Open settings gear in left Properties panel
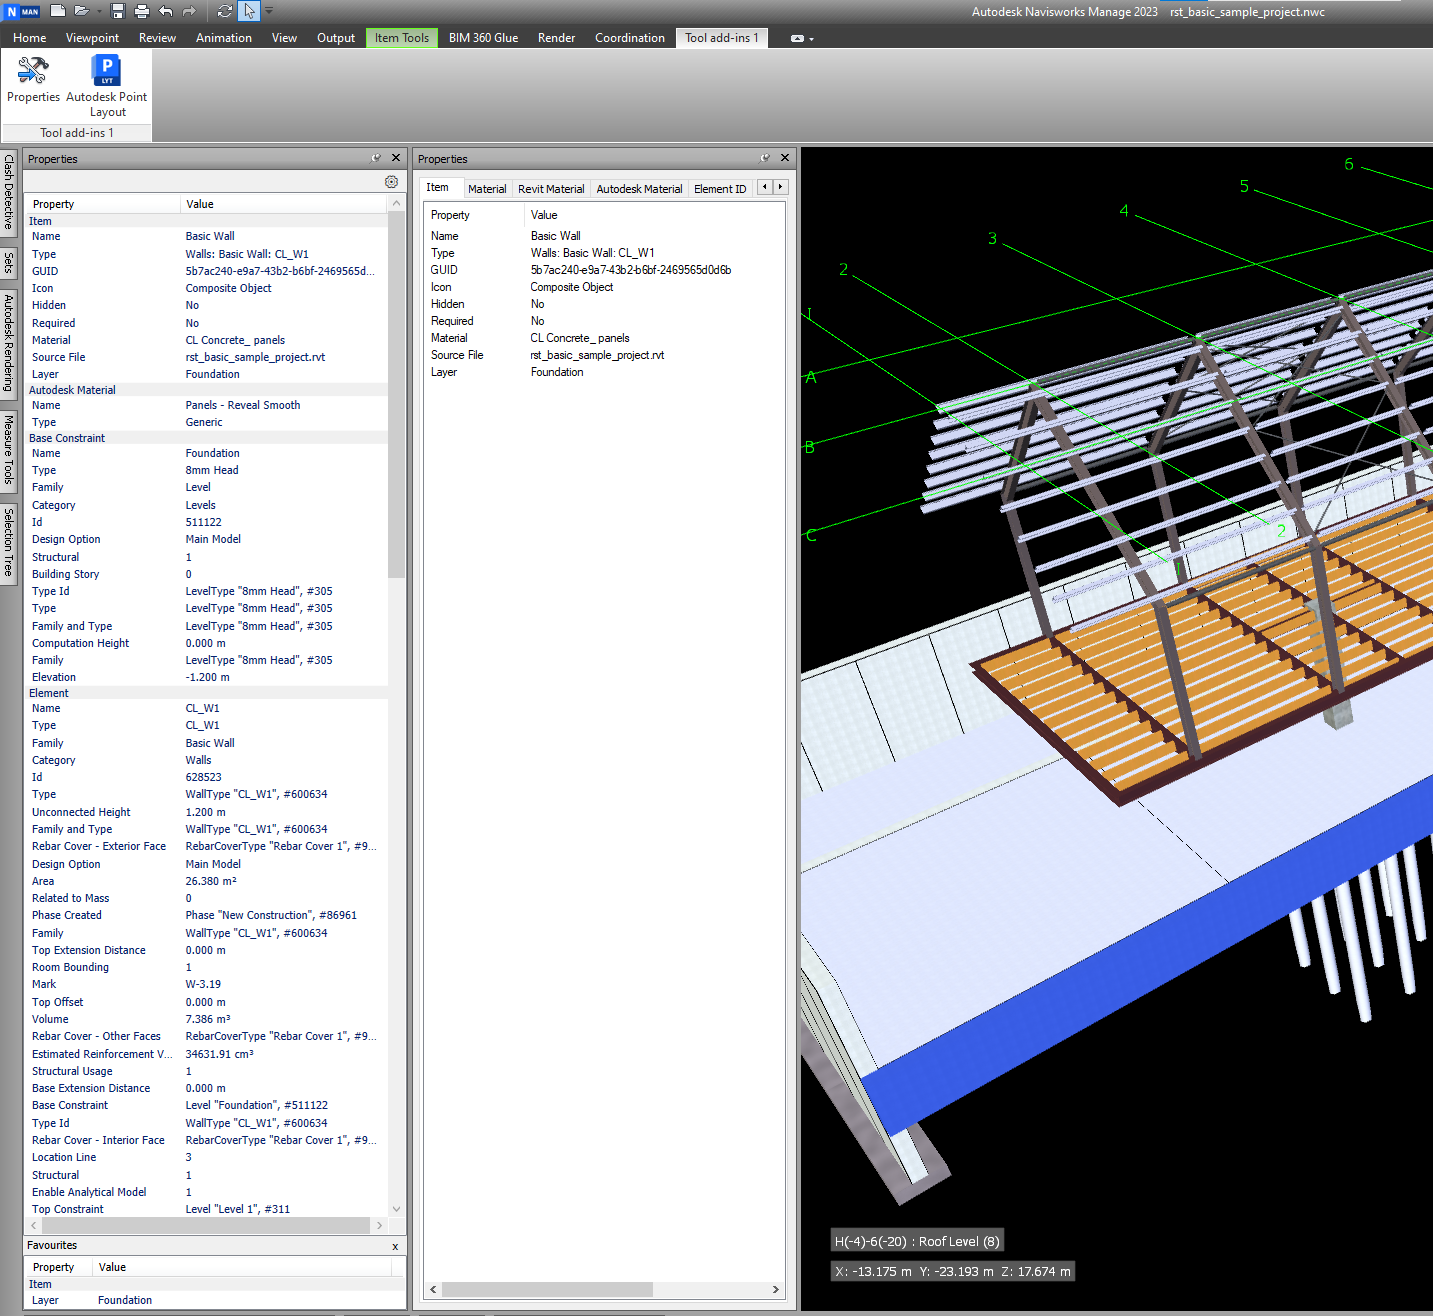Image resolution: width=1433 pixels, height=1316 pixels. pyautogui.click(x=391, y=182)
